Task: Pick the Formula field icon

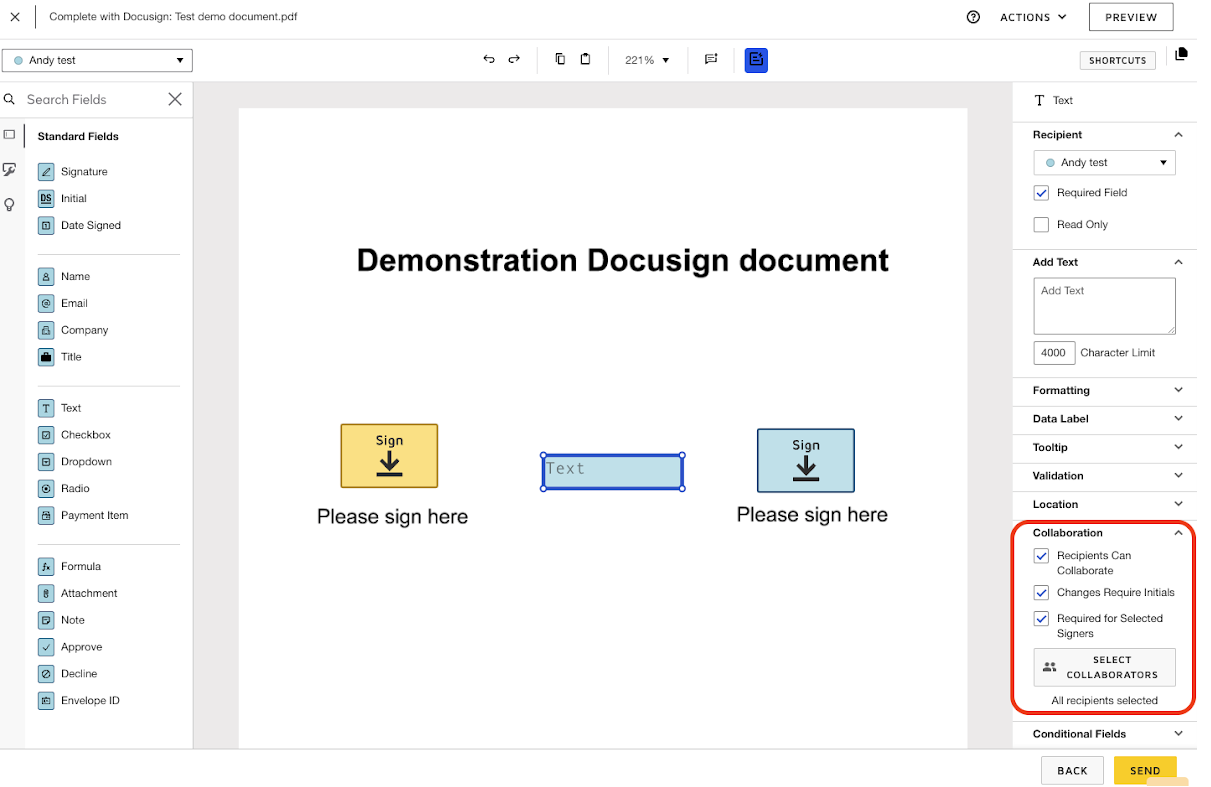Action: tap(46, 567)
